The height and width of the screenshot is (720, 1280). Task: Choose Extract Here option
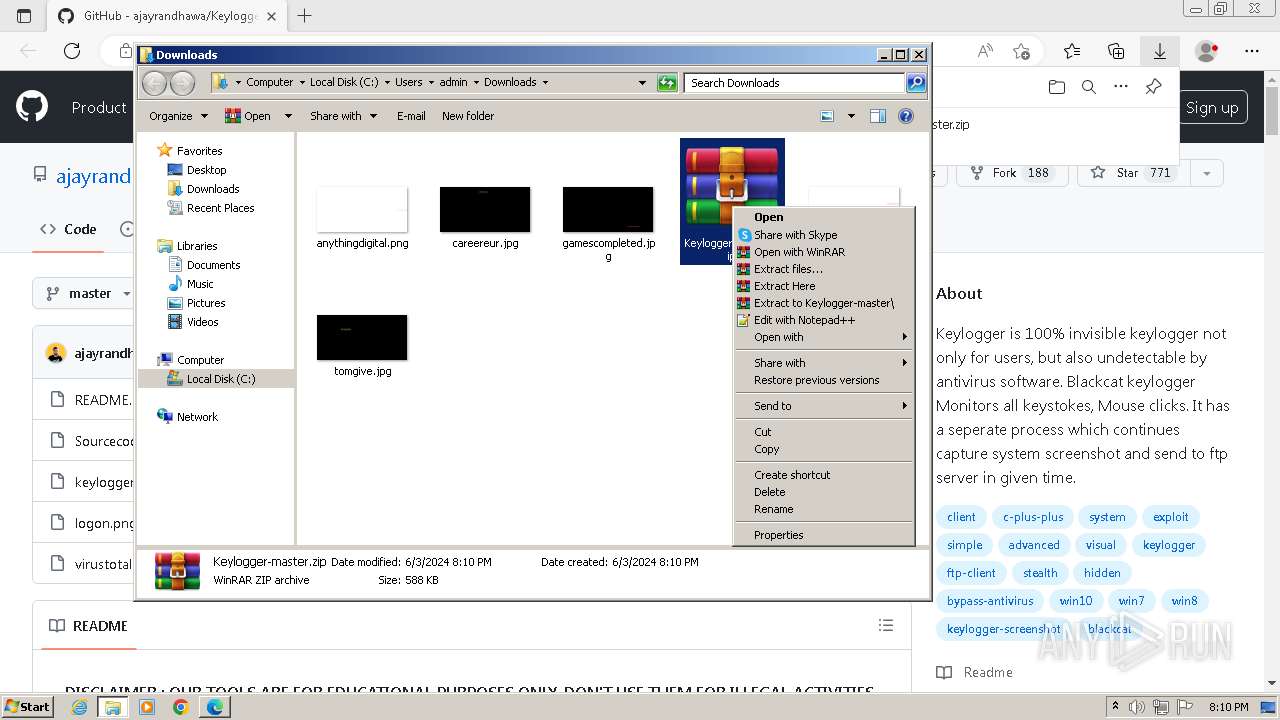[x=824, y=286]
